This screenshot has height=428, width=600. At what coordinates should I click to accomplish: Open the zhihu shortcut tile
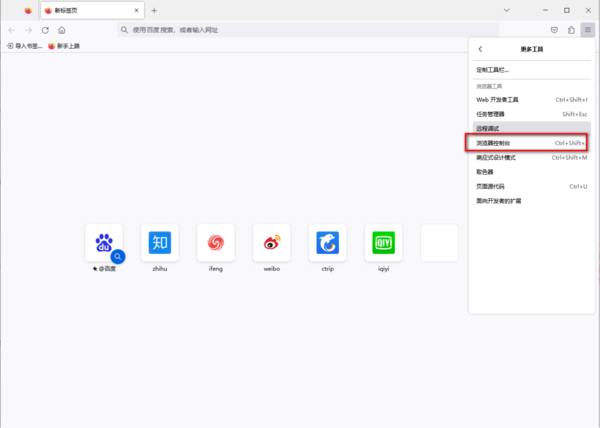(x=160, y=243)
